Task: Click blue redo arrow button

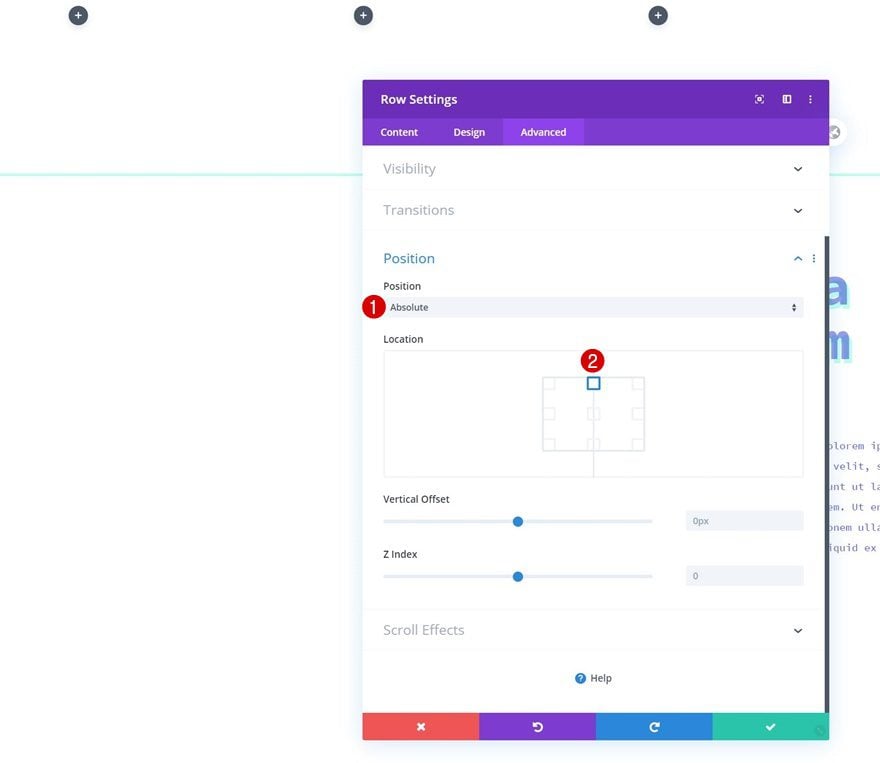Action: click(x=654, y=727)
